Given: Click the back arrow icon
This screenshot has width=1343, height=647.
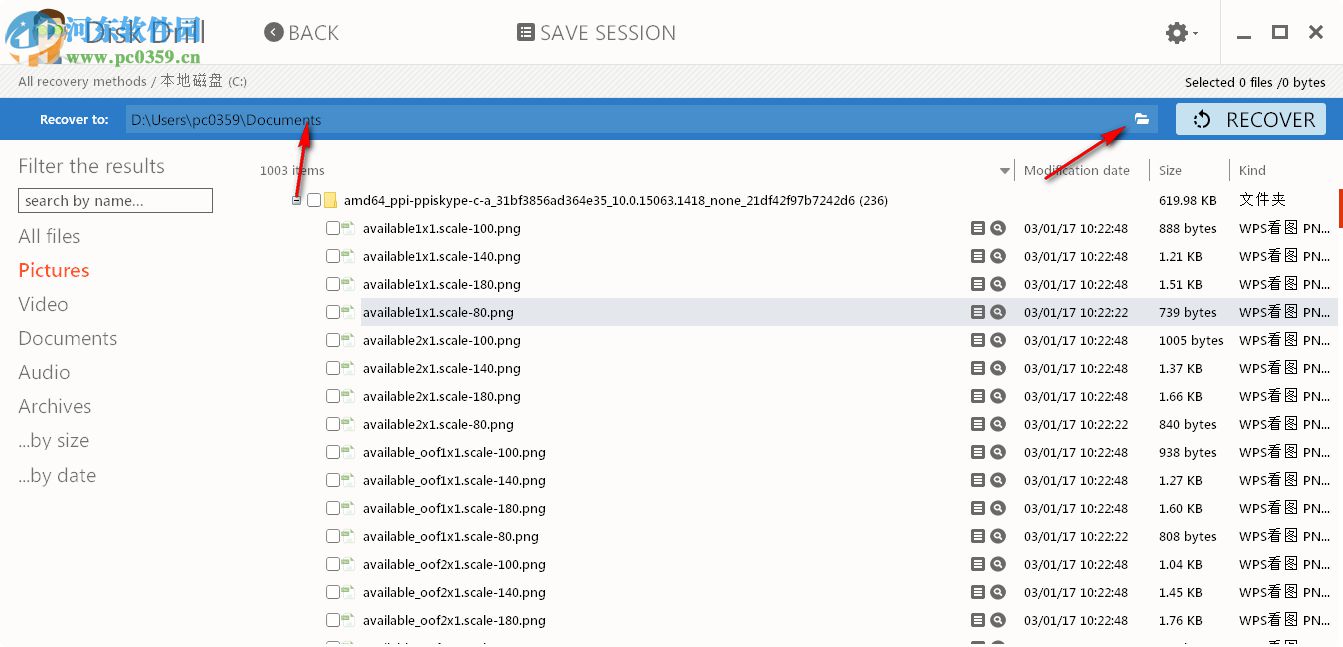Looking at the screenshot, I should (x=274, y=33).
